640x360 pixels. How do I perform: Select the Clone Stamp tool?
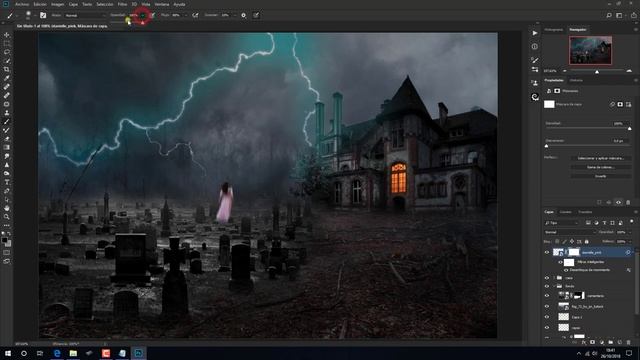7,113
